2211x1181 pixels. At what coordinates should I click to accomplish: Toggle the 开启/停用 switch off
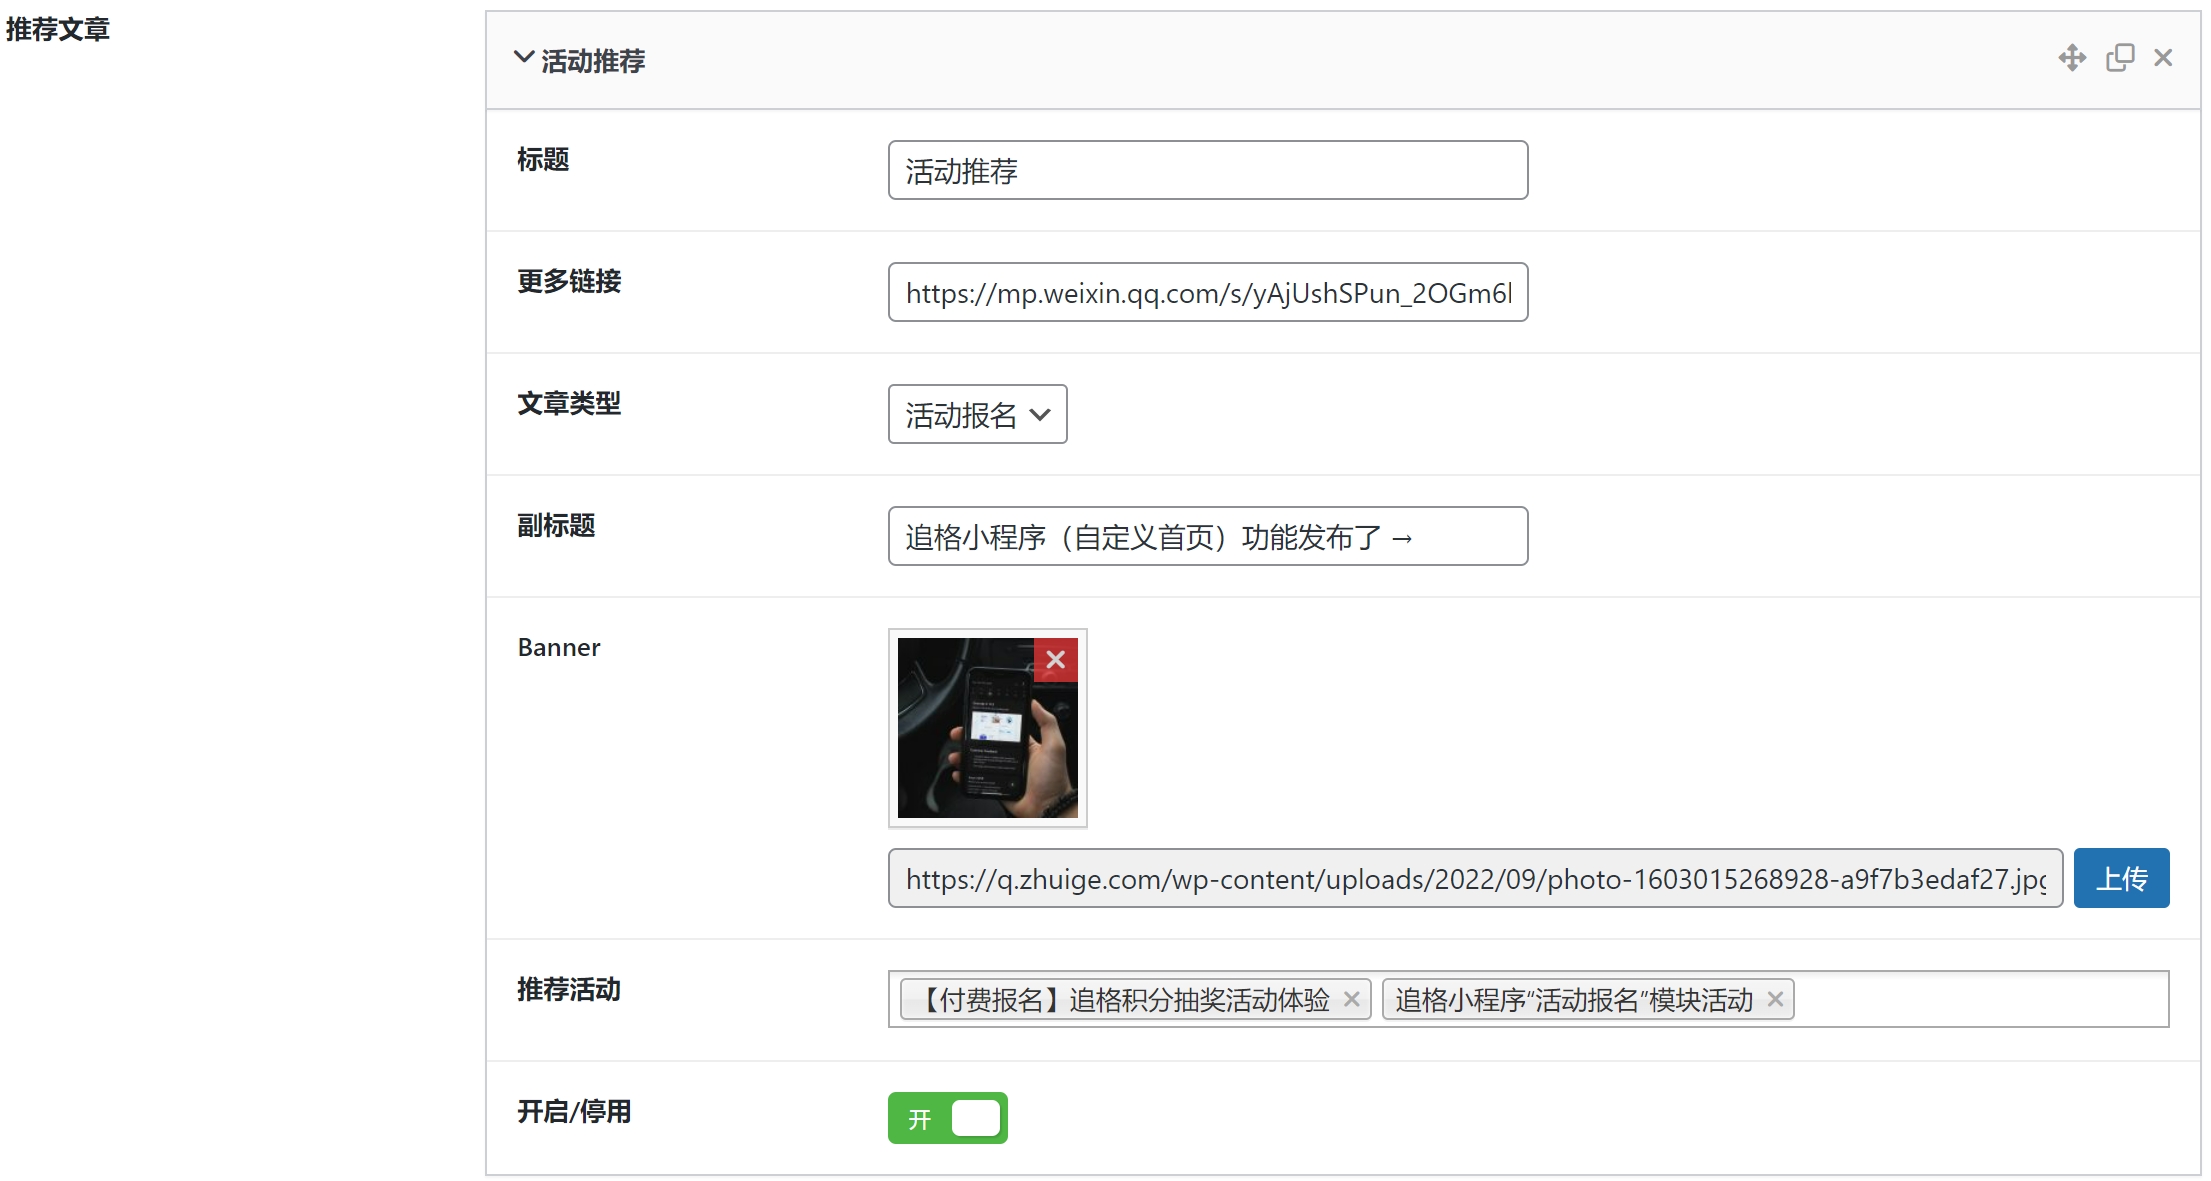(x=947, y=1118)
